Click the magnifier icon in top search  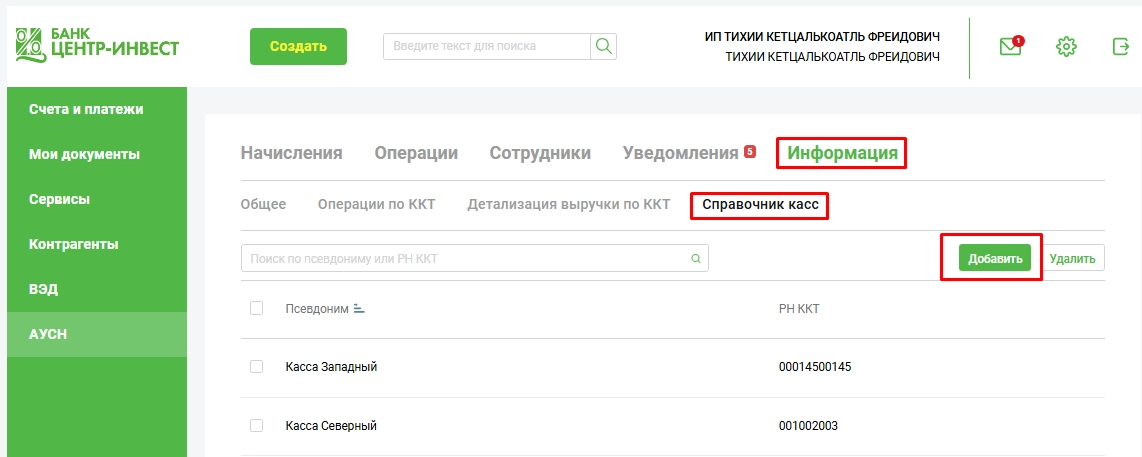tap(604, 46)
